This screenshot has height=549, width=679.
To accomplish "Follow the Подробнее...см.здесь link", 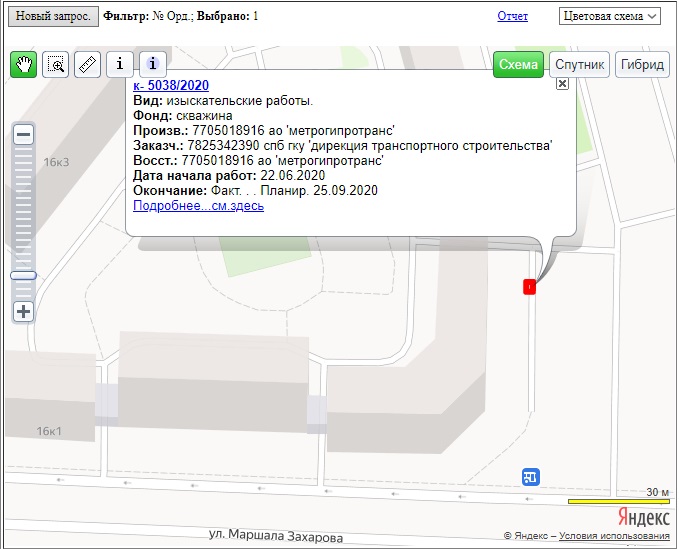I will [x=198, y=205].
